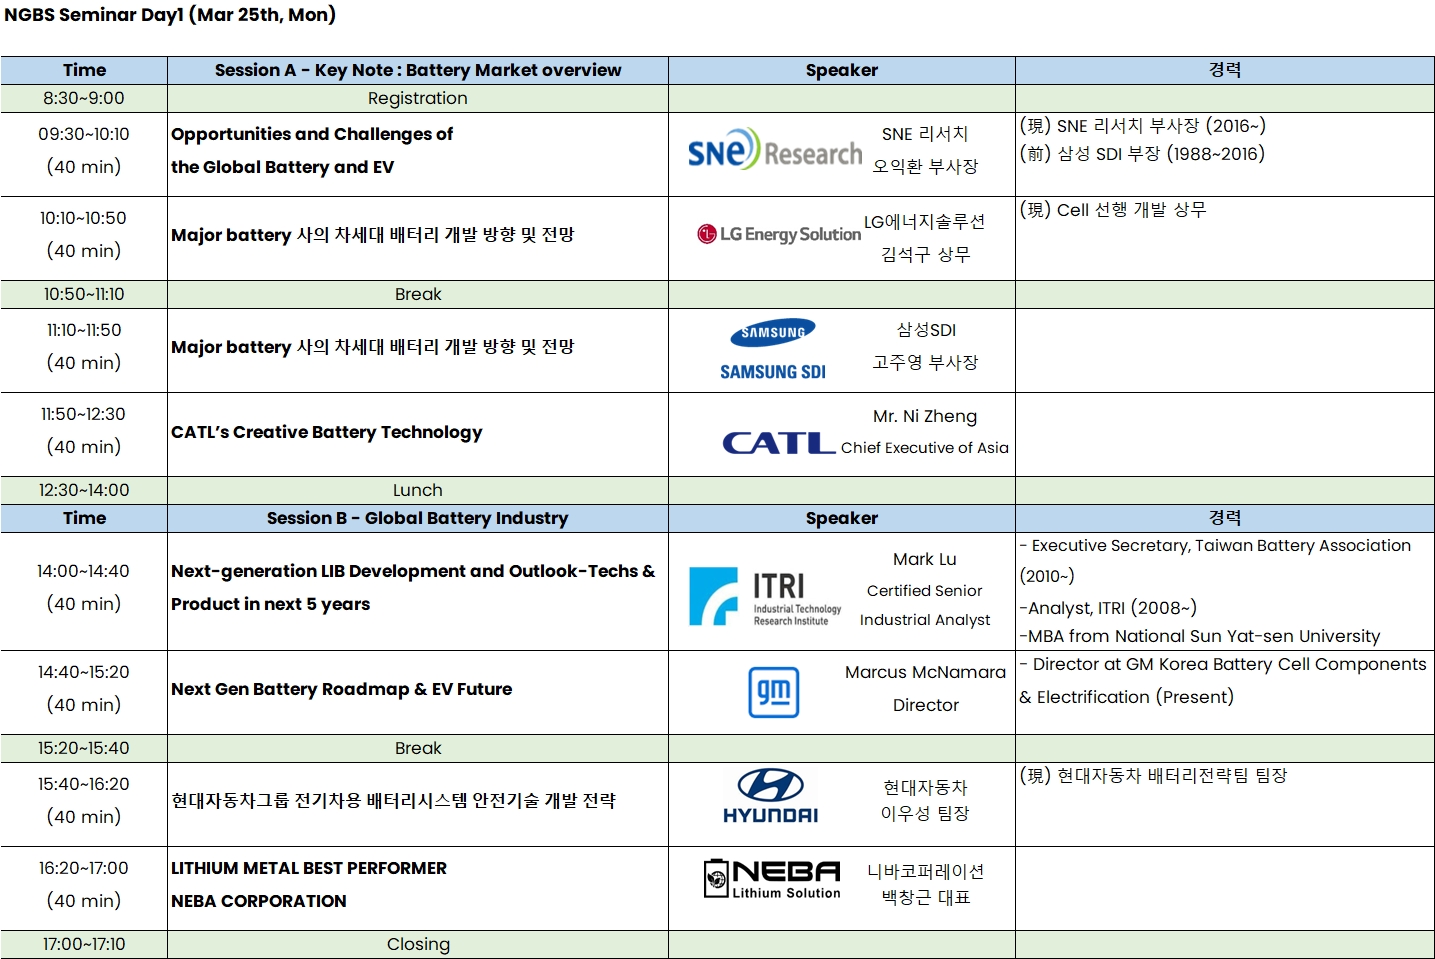Select the title NGBS Seminar Day1
Image resolution: width=1435 pixels, height=959 pixels.
(x=170, y=15)
